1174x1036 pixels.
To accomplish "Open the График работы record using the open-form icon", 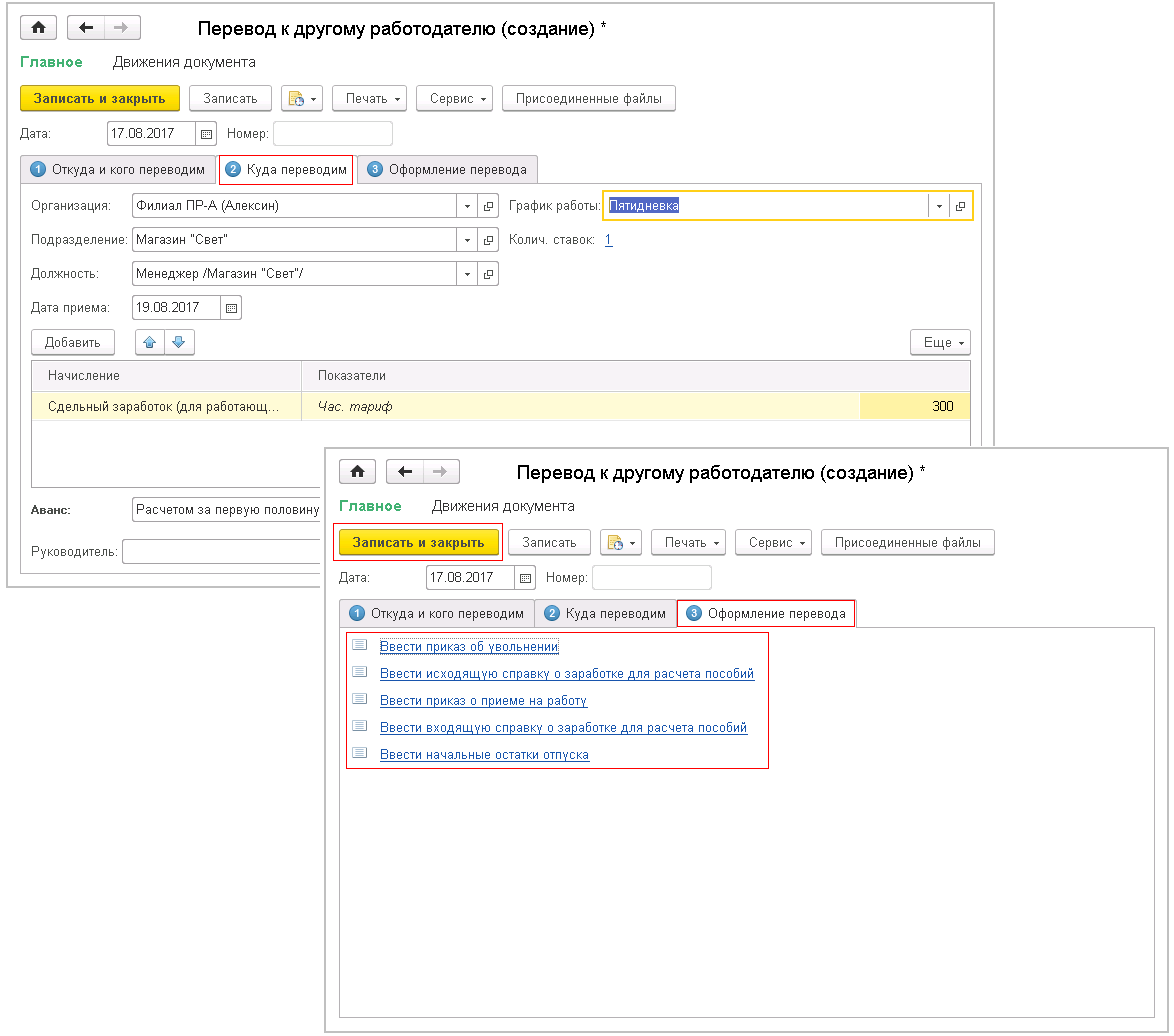I will [960, 206].
